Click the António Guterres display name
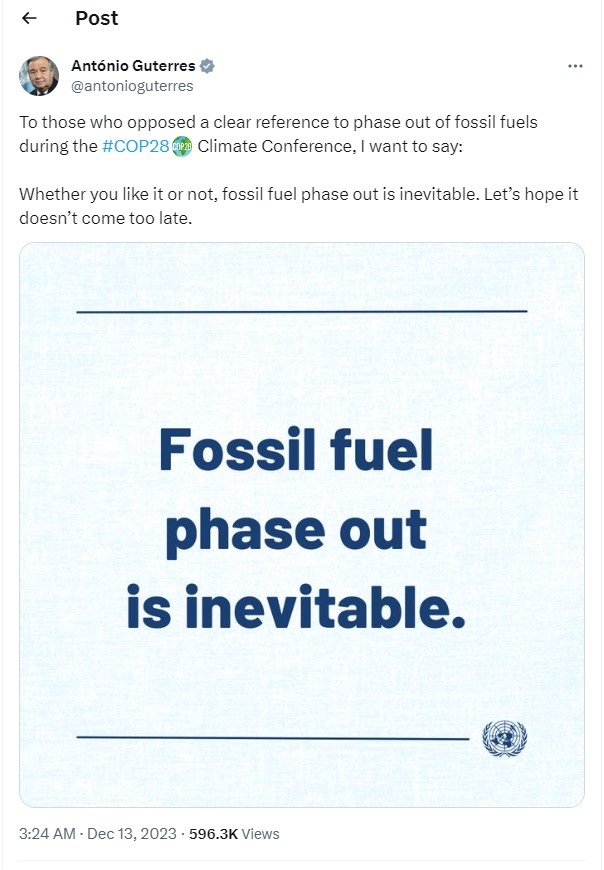This screenshot has width=604, height=870. pyautogui.click(x=133, y=66)
